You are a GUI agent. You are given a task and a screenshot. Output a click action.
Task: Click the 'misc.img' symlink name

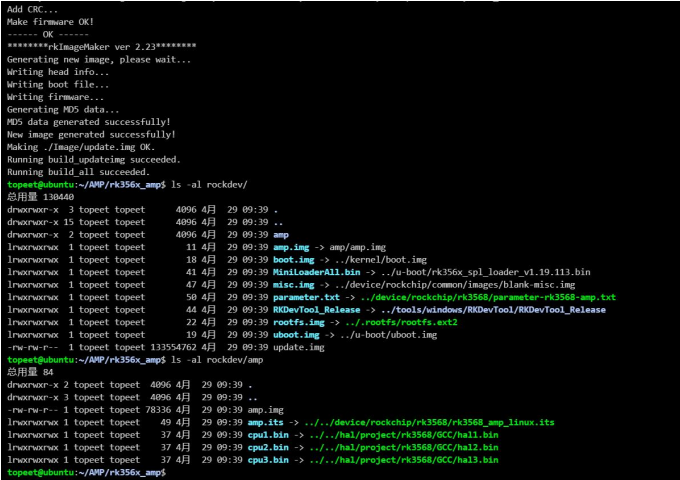pos(294,285)
